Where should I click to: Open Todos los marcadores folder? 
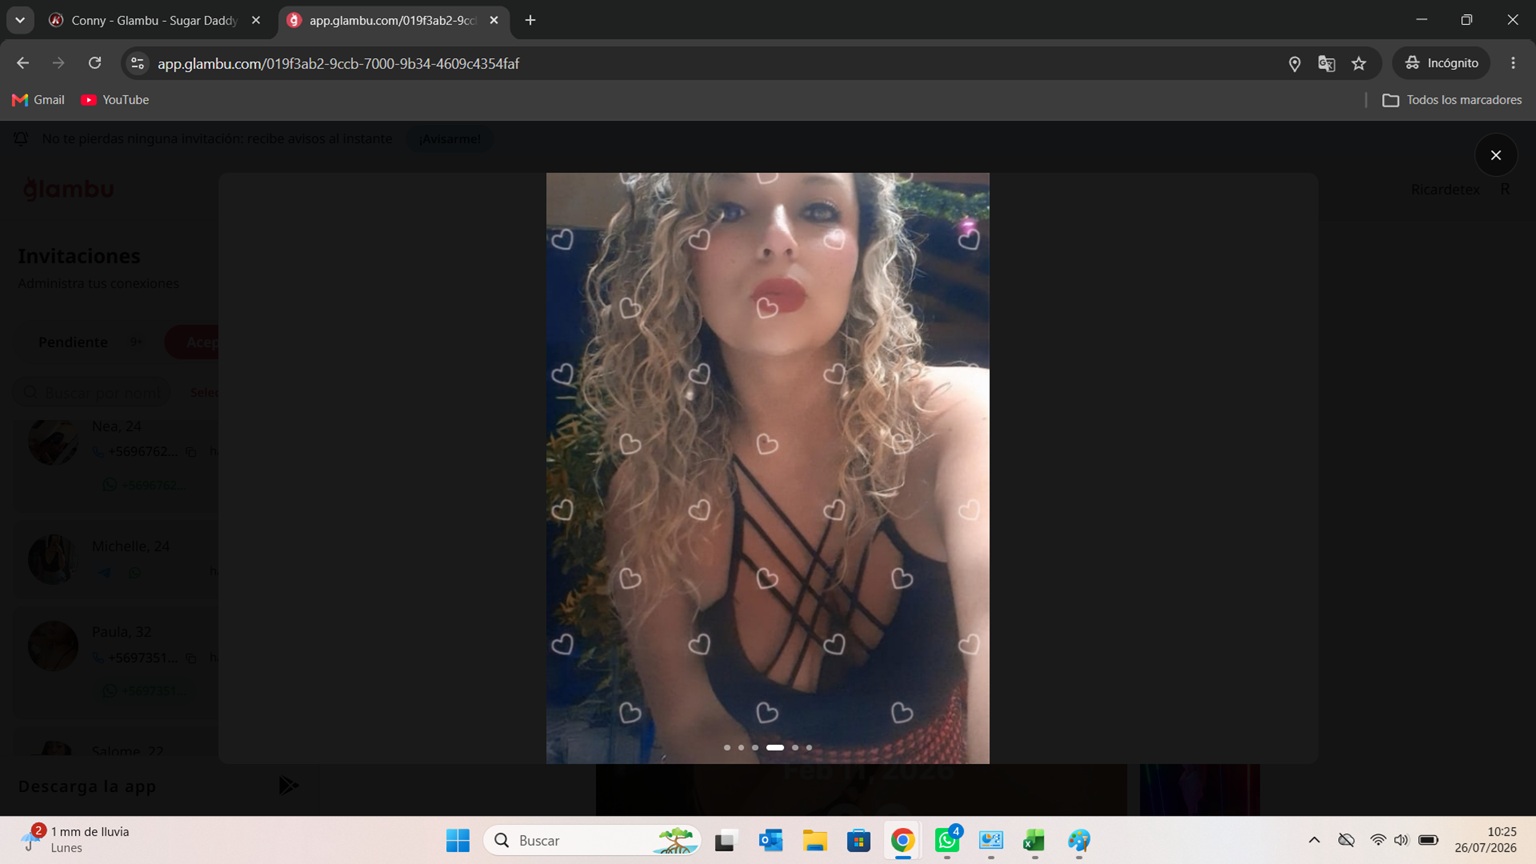(x=1452, y=100)
